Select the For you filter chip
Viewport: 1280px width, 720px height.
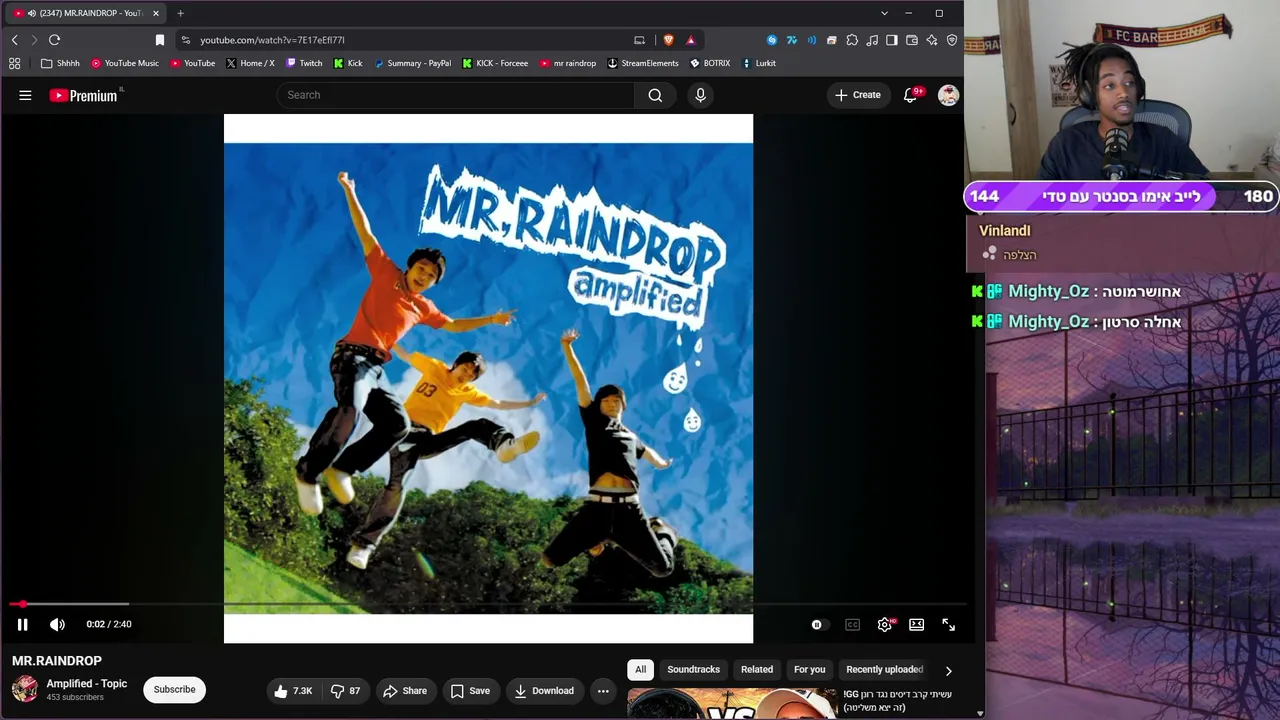coord(810,669)
